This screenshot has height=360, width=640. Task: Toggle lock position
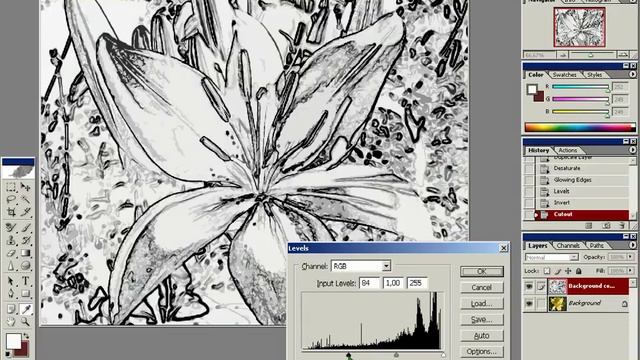pos(568,271)
